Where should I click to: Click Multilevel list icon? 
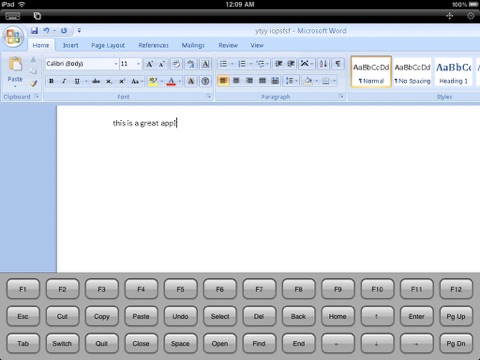click(x=260, y=64)
